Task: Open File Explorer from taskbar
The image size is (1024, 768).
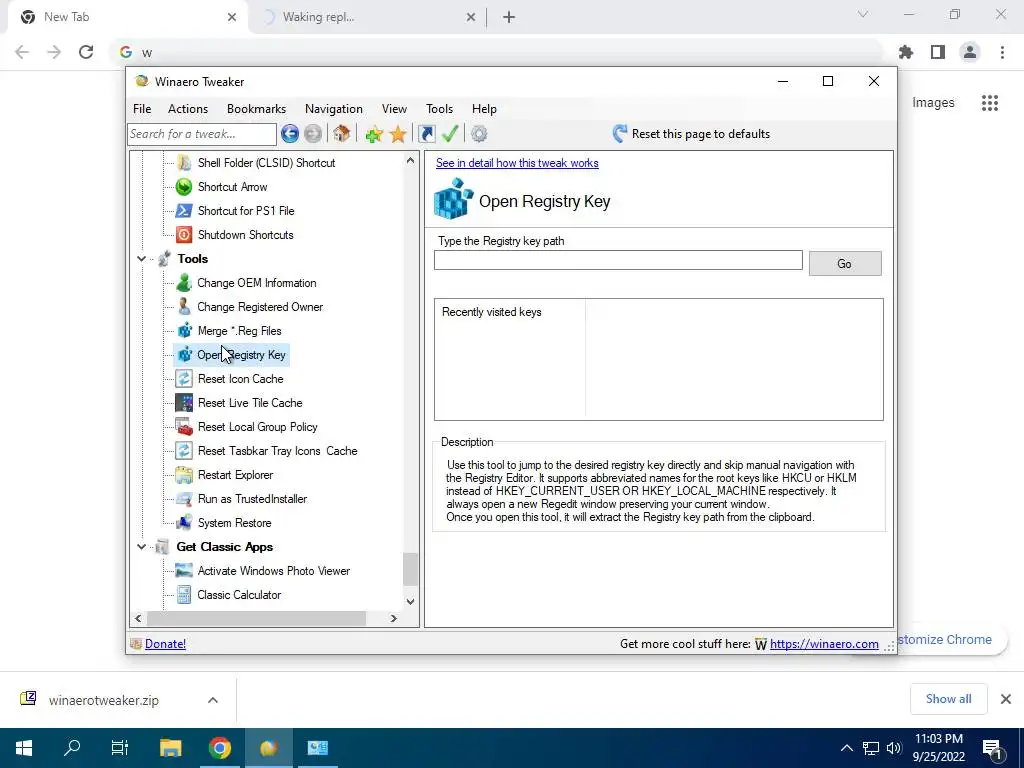Action: [x=170, y=748]
